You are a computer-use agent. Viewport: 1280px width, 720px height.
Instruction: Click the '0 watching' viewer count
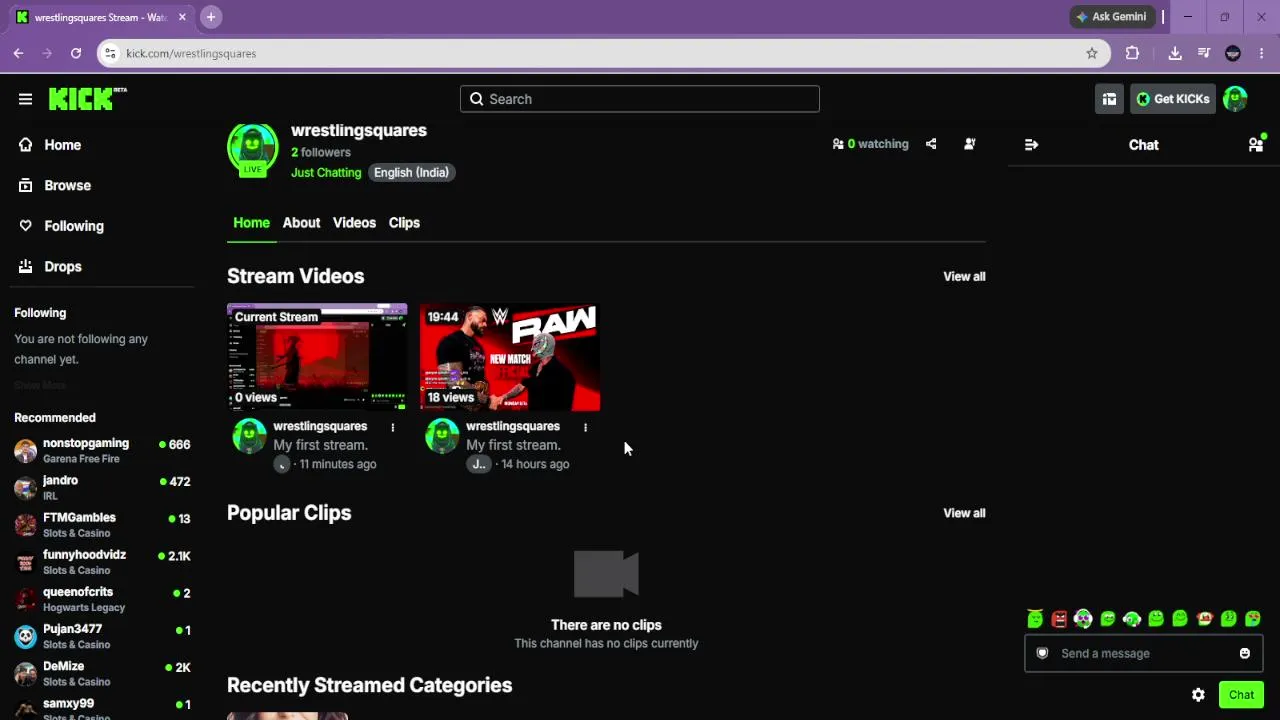coord(870,144)
